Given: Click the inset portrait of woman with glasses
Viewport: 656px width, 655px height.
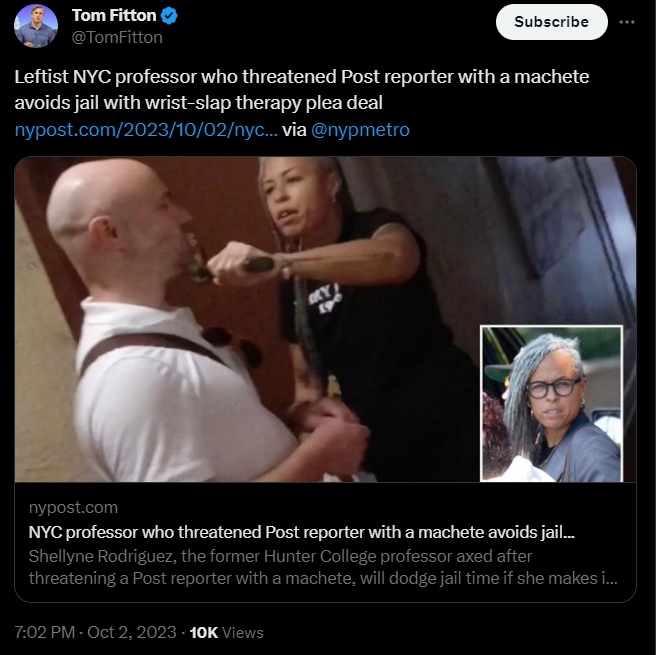Looking at the screenshot, I should [x=551, y=403].
